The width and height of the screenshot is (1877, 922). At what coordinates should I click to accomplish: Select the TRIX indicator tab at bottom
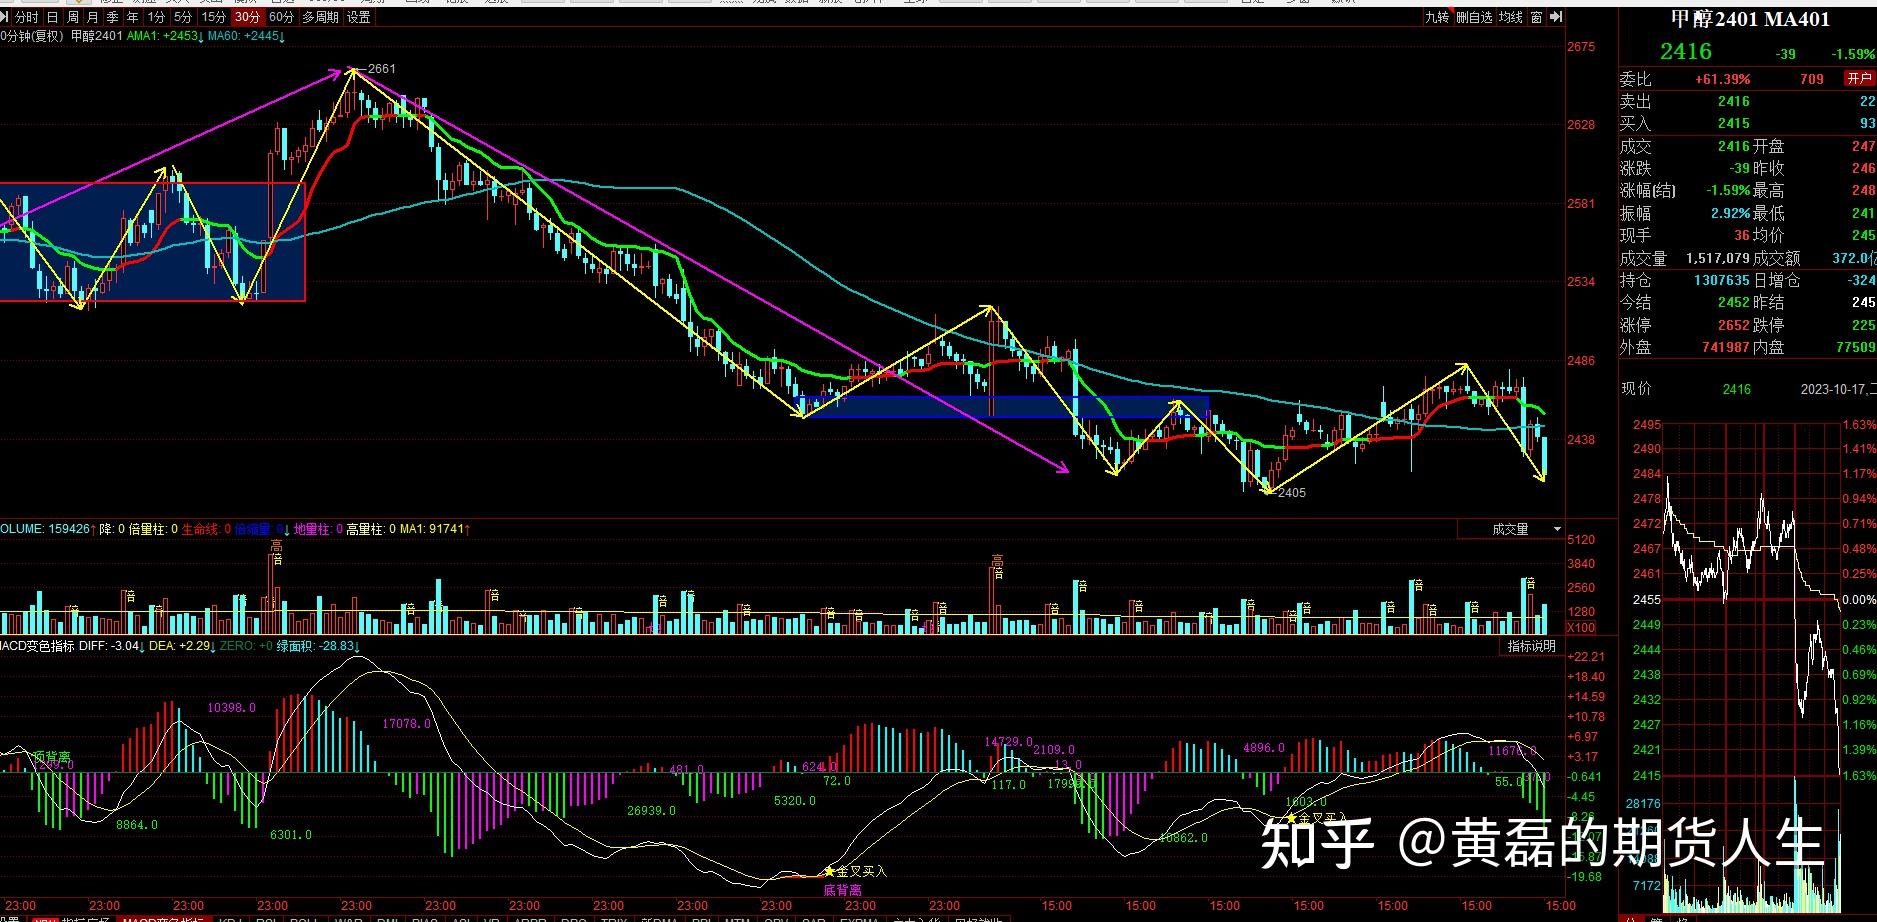coord(613,917)
